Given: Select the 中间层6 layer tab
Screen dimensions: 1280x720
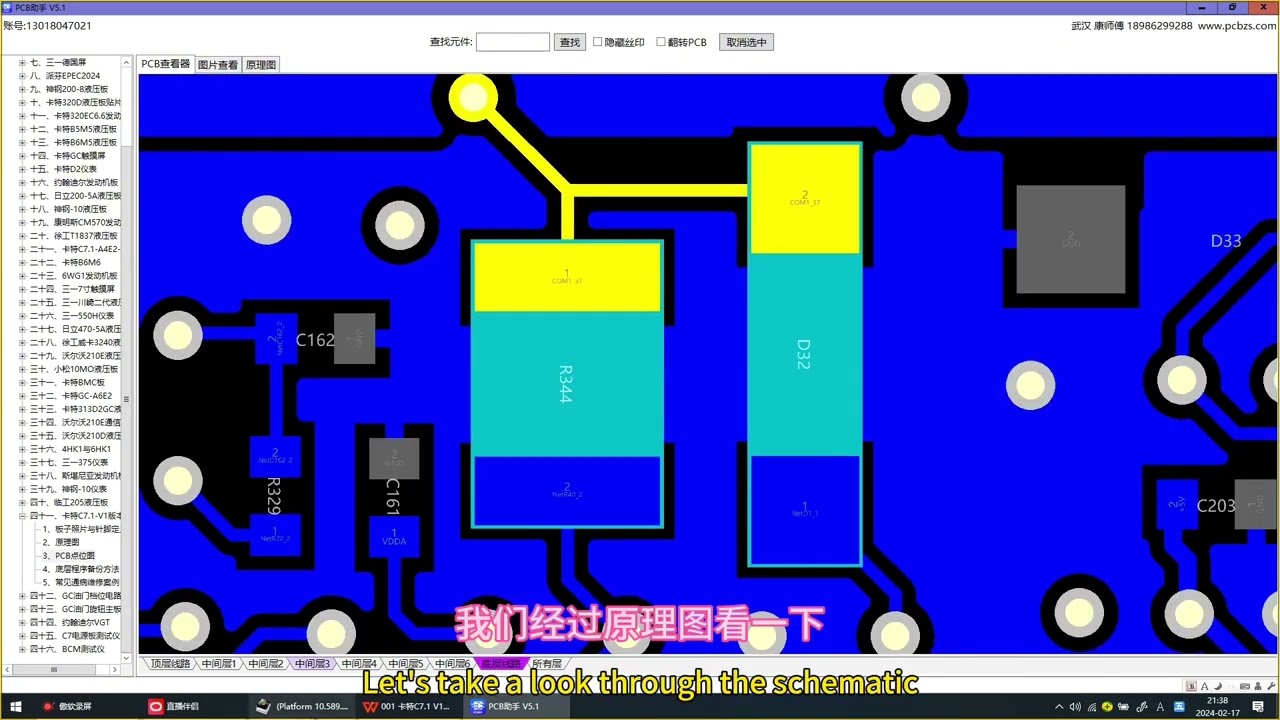Looking at the screenshot, I should click(452, 663).
